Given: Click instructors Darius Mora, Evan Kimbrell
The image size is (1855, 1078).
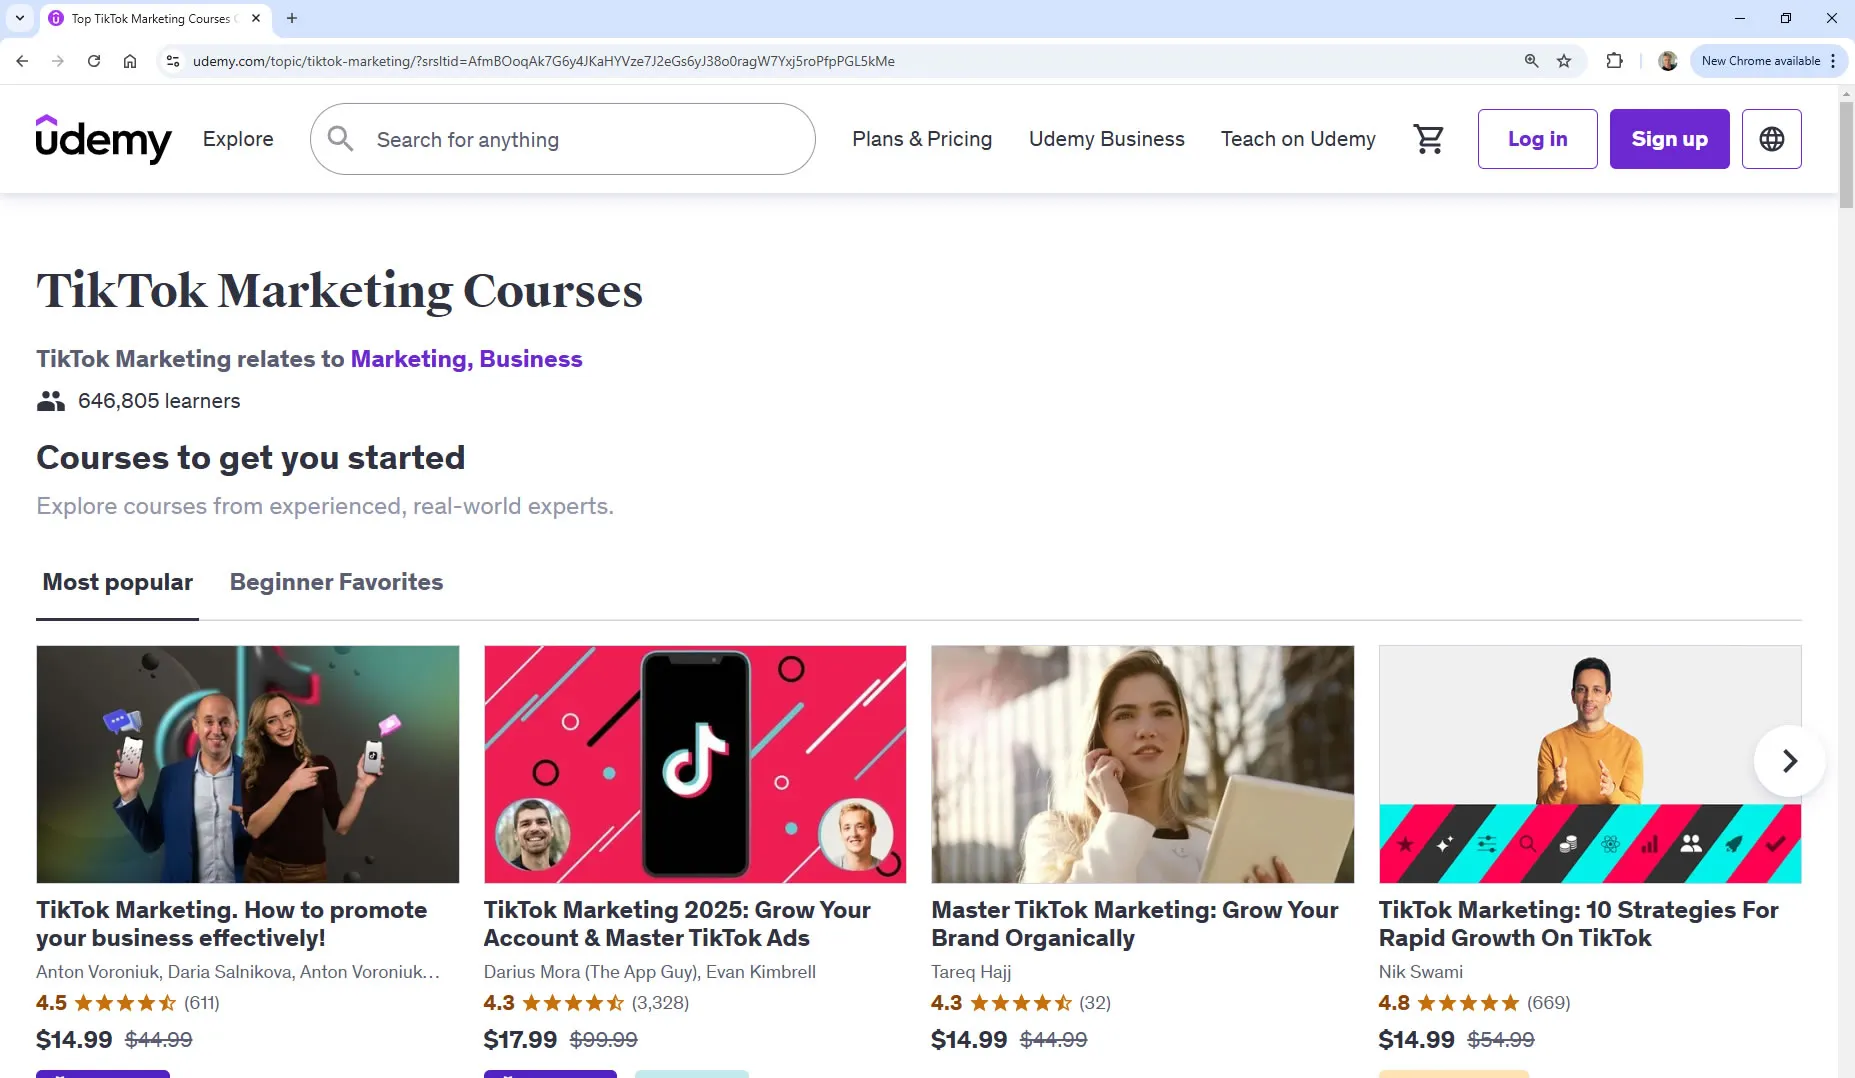Looking at the screenshot, I should [650, 972].
